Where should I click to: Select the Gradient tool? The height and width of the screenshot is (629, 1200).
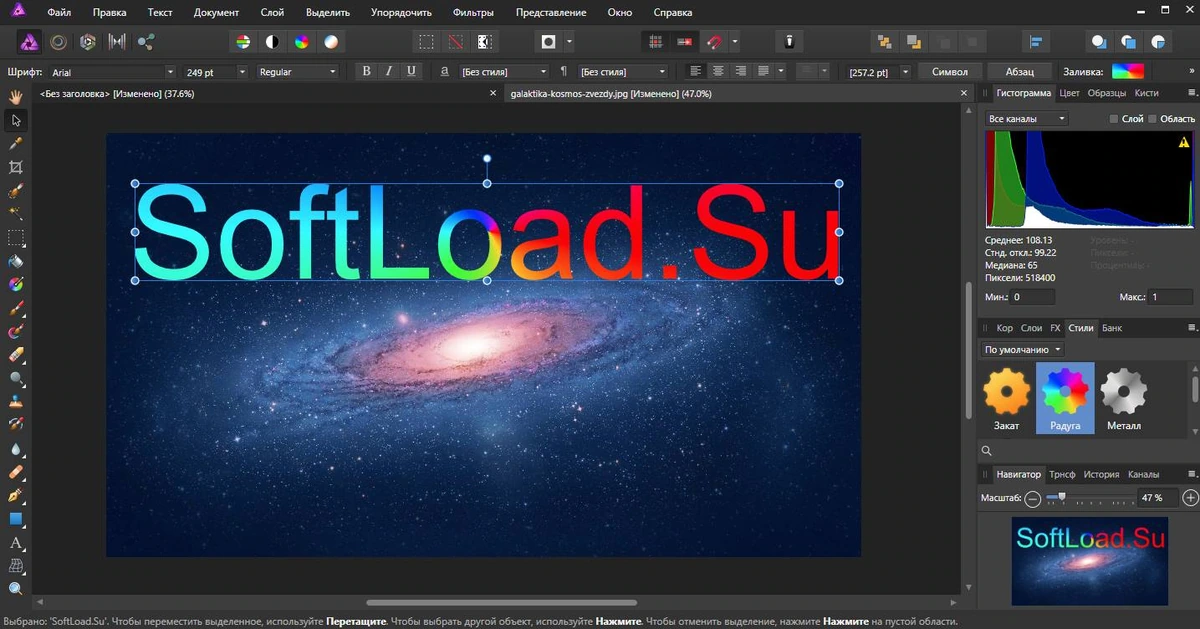point(16,285)
